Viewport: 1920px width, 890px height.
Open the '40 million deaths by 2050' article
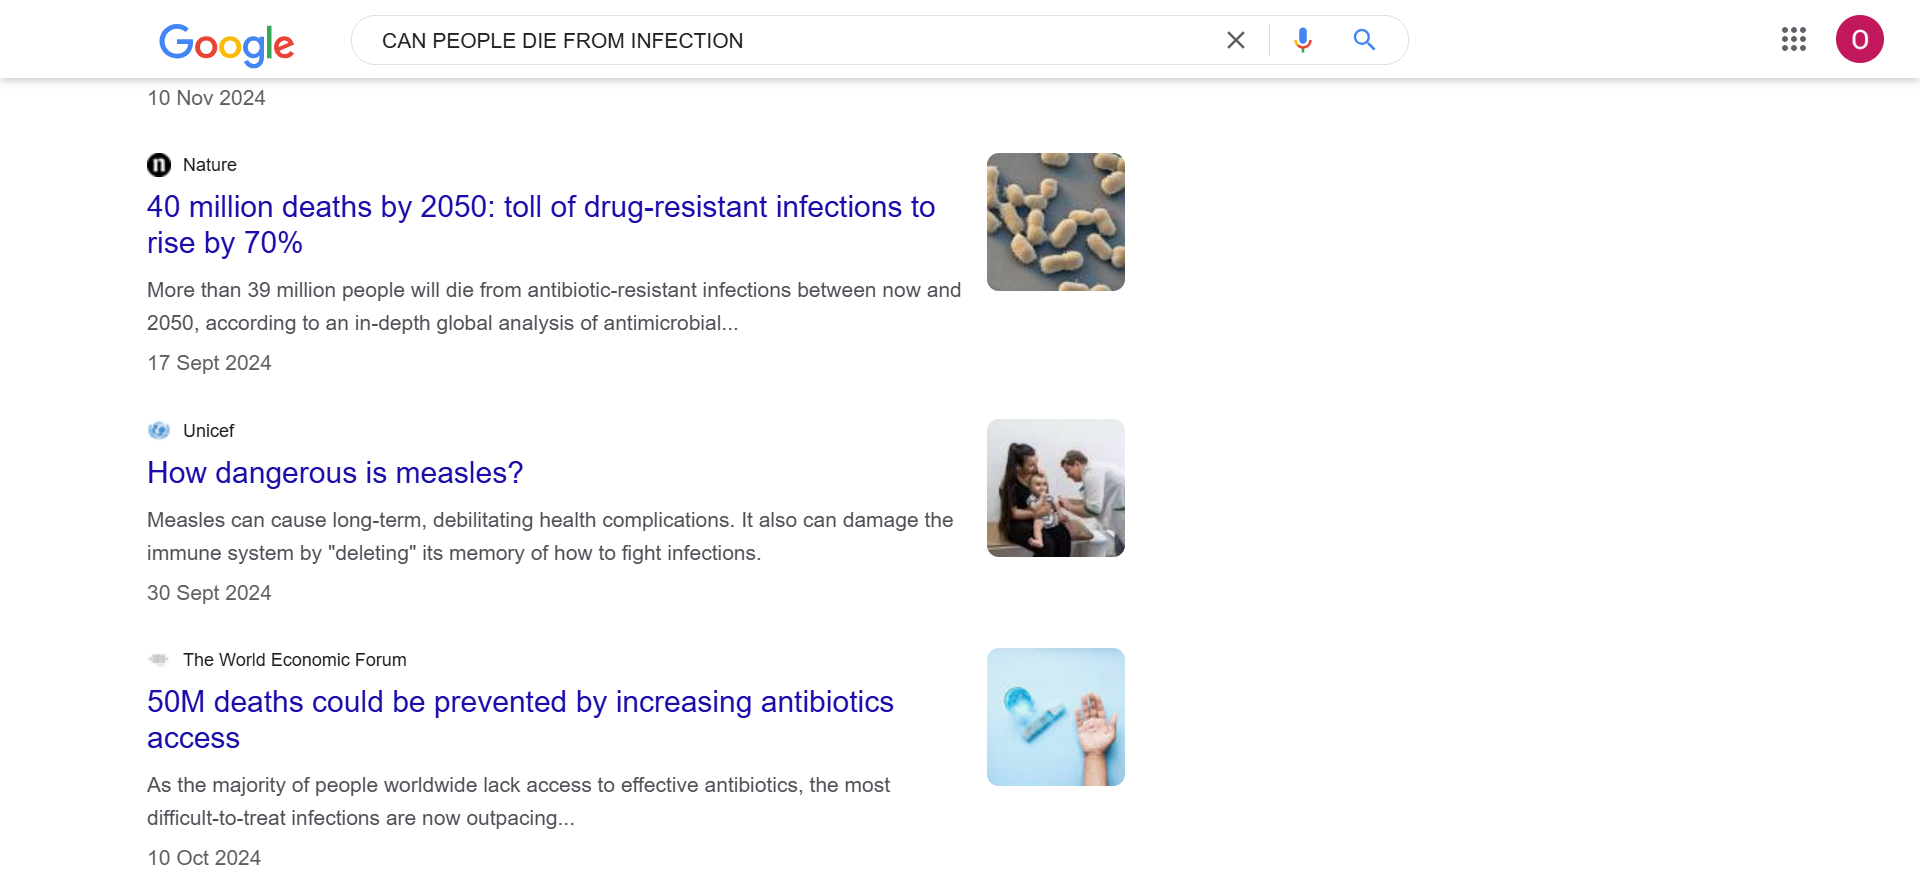541,225
